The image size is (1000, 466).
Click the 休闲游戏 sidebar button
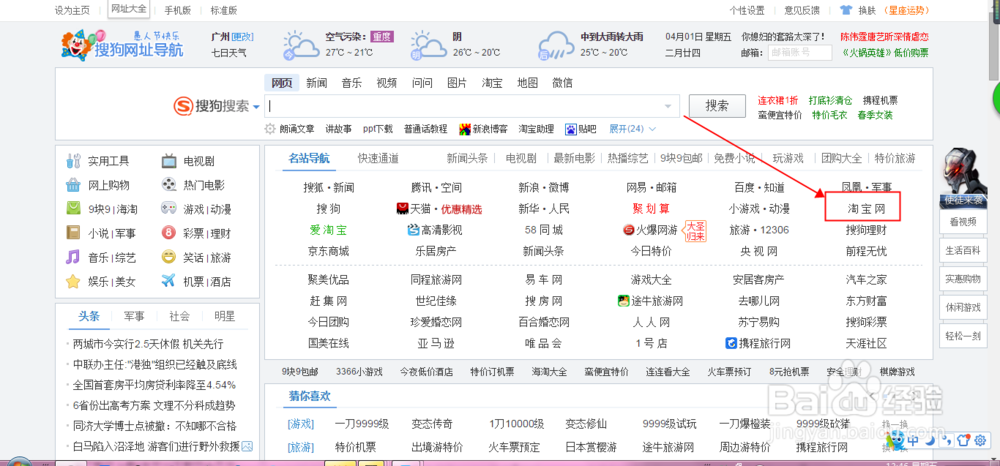[963, 307]
